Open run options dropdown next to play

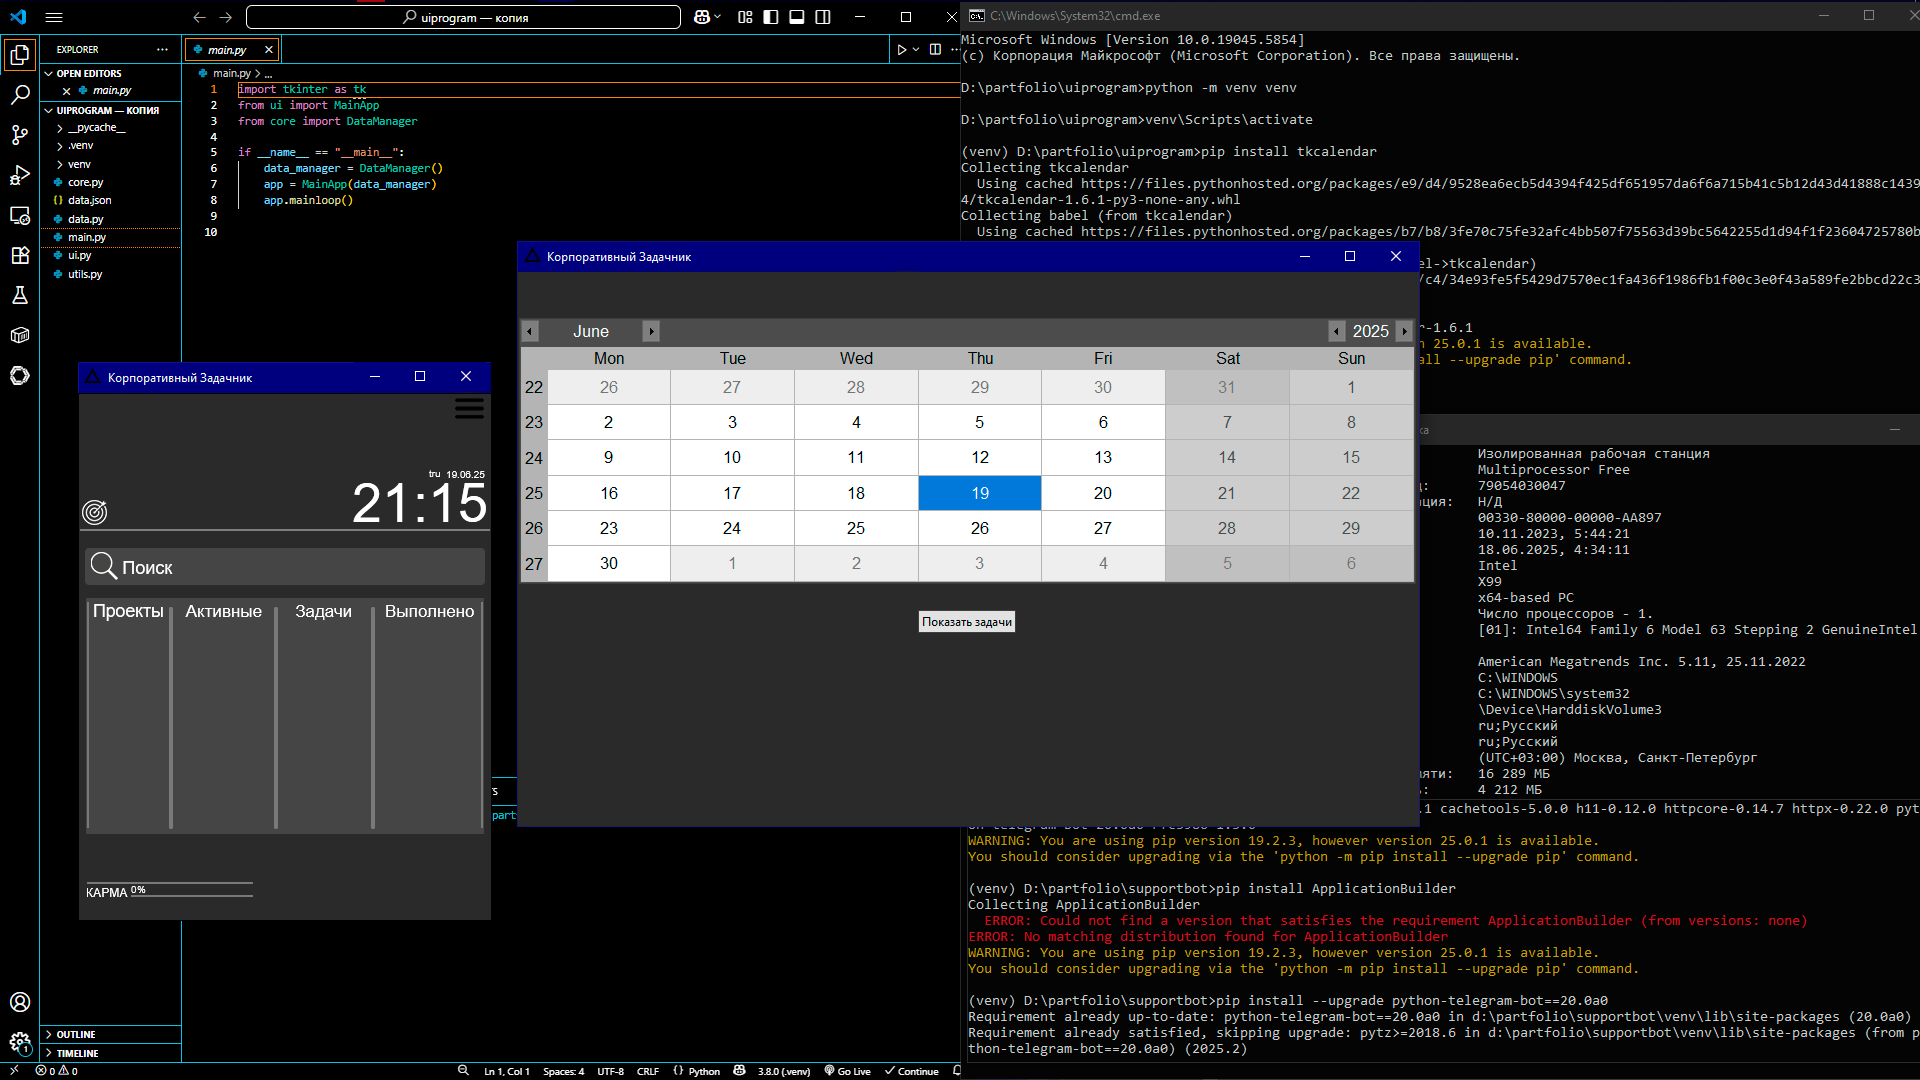[x=916, y=49]
